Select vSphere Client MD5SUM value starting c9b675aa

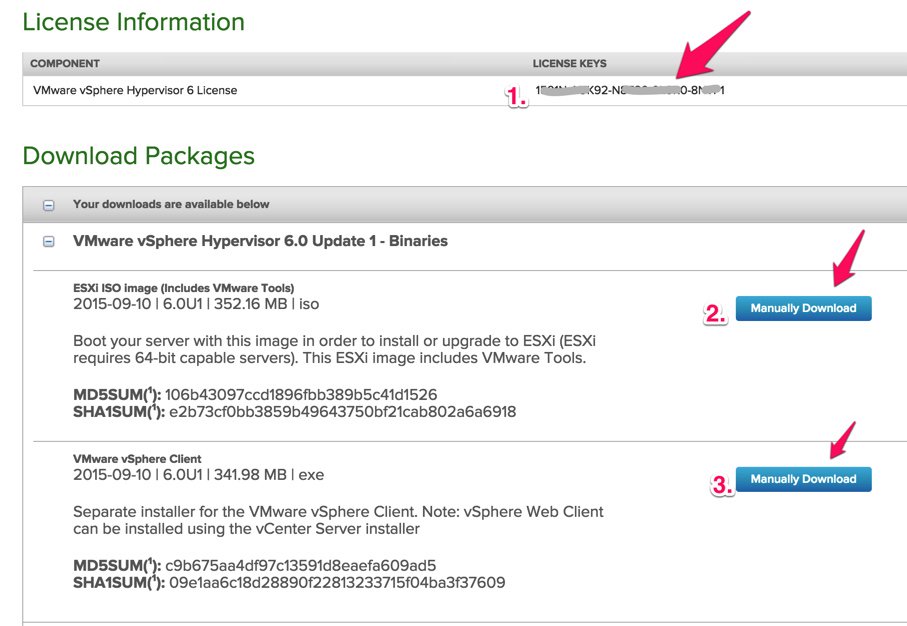[x=300, y=565]
